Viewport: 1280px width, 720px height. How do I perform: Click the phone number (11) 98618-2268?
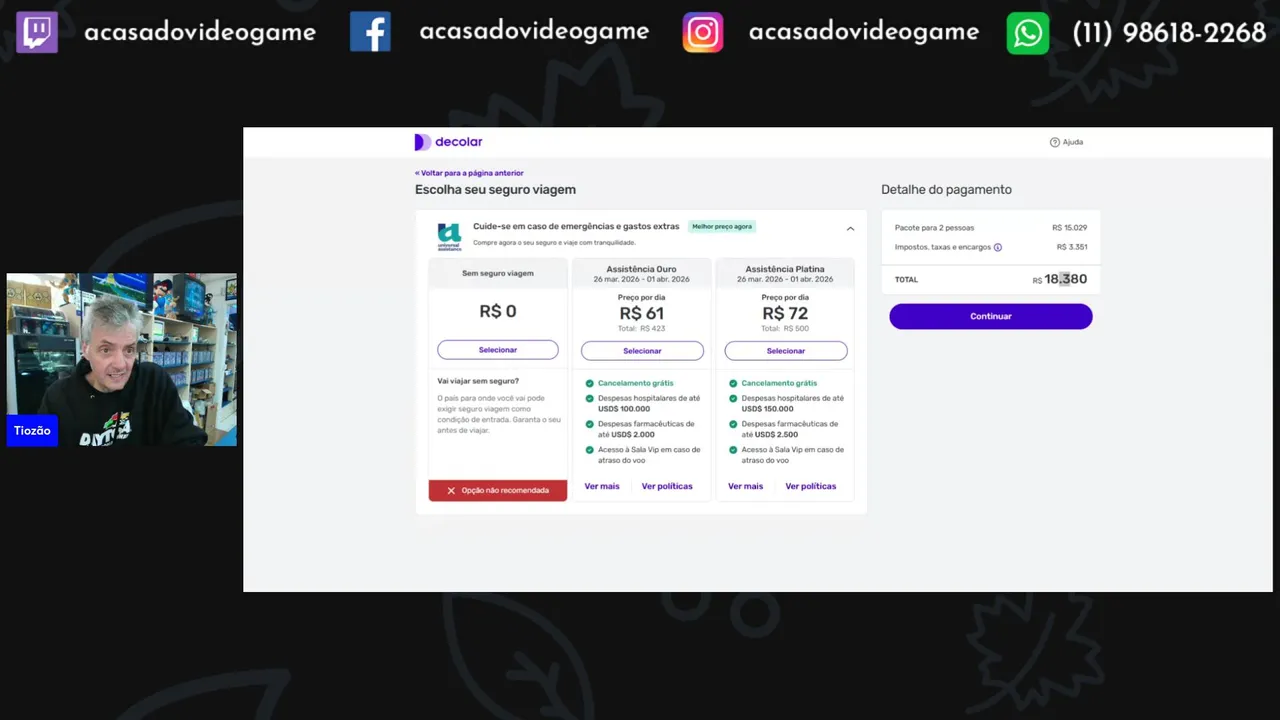pos(1169,33)
